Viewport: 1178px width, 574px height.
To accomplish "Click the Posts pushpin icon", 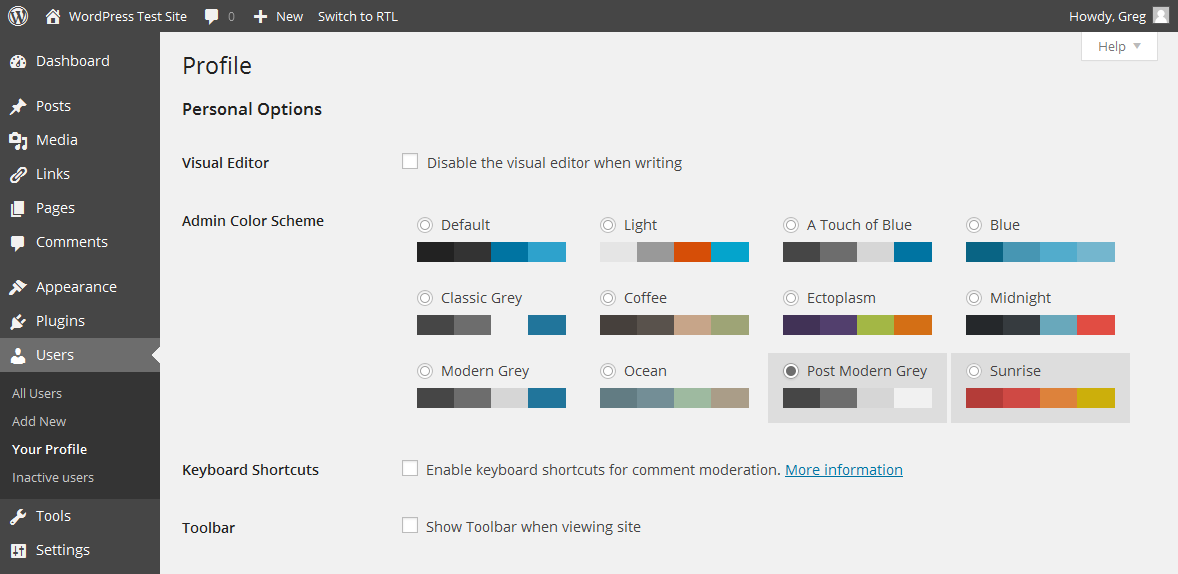I will point(18,107).
